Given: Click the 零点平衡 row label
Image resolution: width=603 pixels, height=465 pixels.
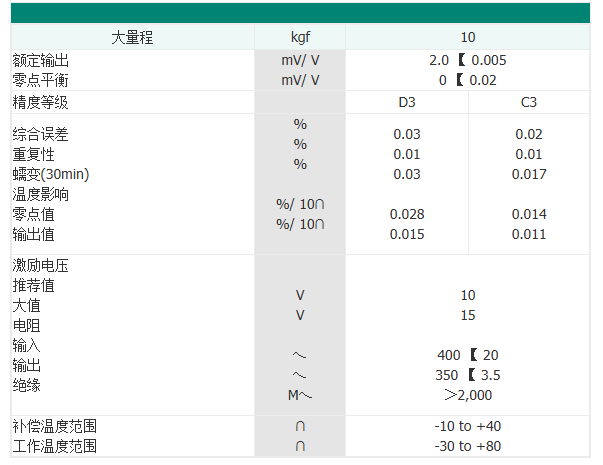Looking at the screenshot, I should tap(40, 80).
